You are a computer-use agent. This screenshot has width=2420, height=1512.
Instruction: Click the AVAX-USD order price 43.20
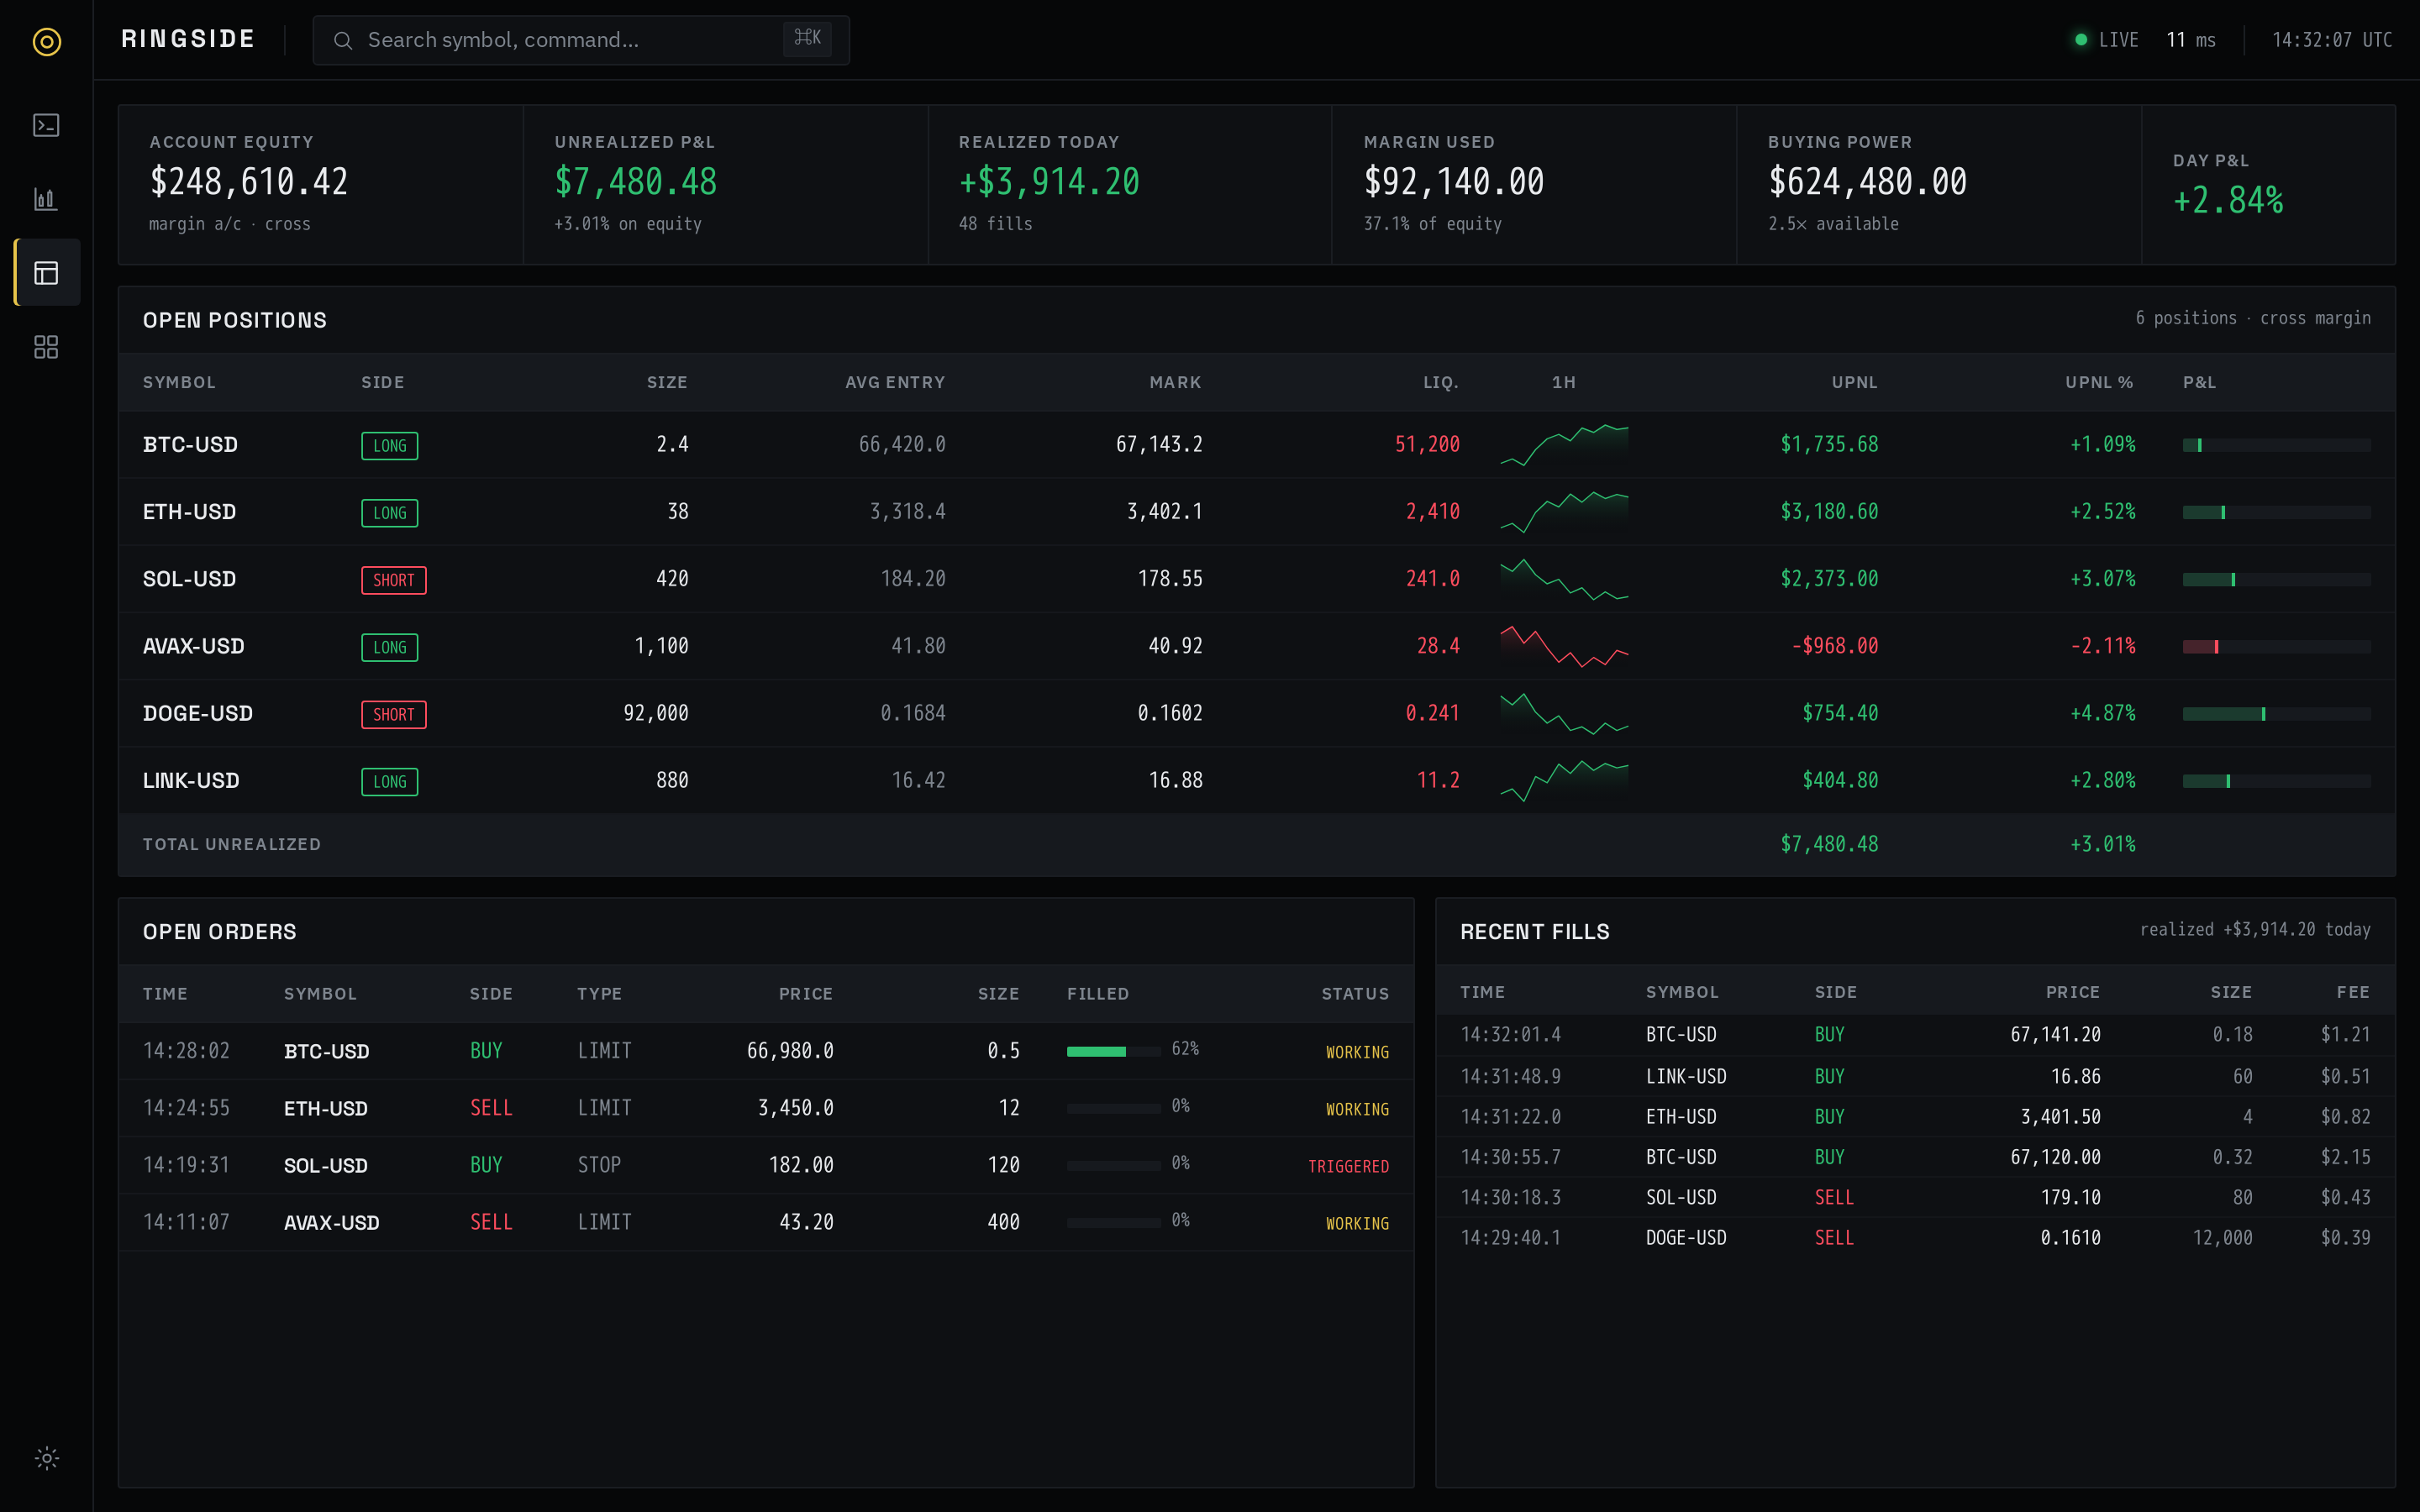[x=806, y=1222]
